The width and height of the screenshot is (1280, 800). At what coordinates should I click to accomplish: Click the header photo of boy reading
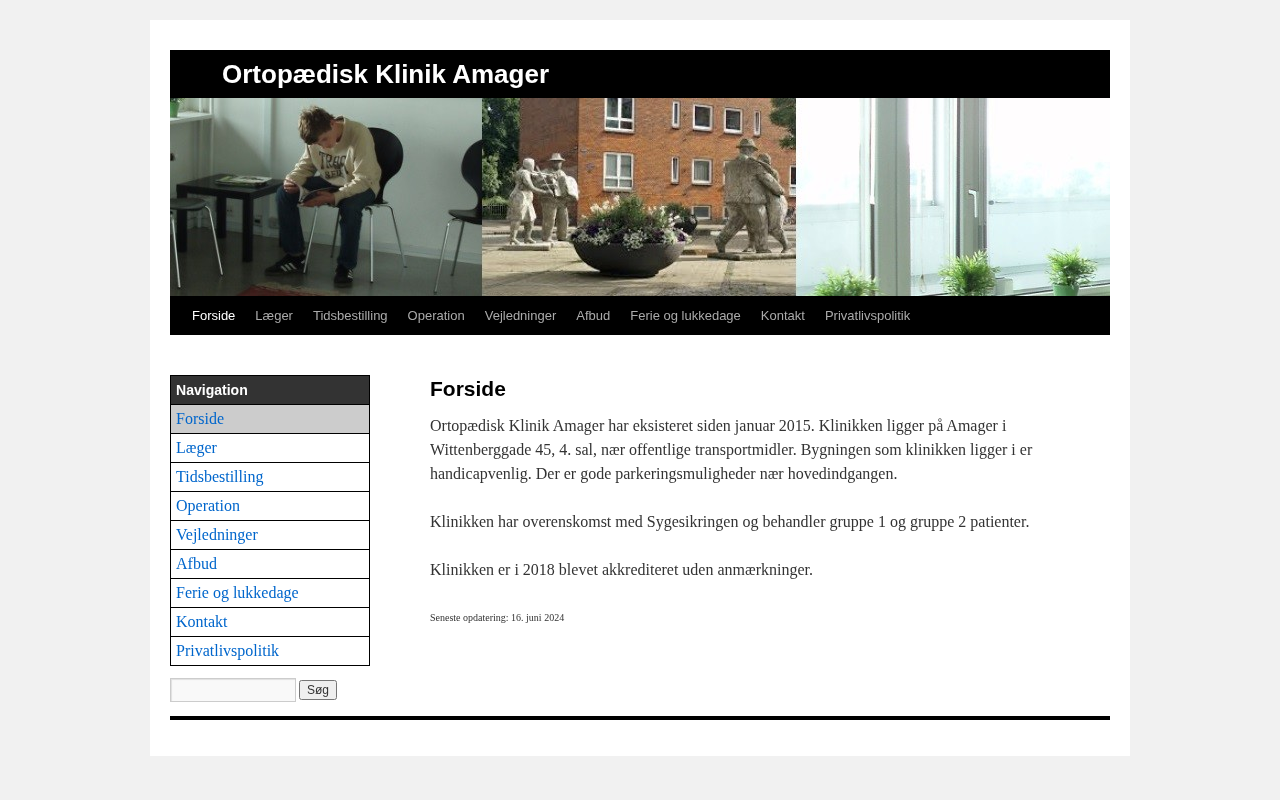326,197
